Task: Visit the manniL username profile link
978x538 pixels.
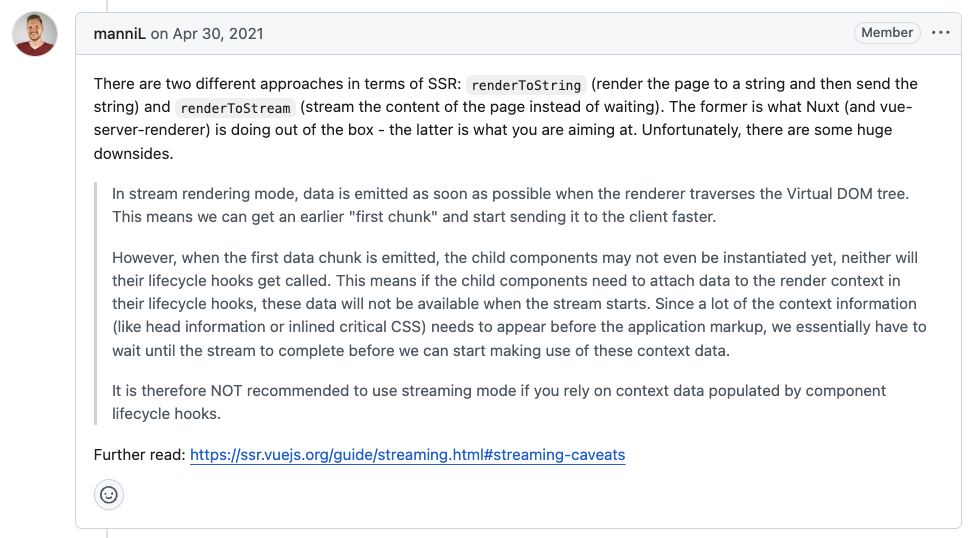Action: click(119, 34)
